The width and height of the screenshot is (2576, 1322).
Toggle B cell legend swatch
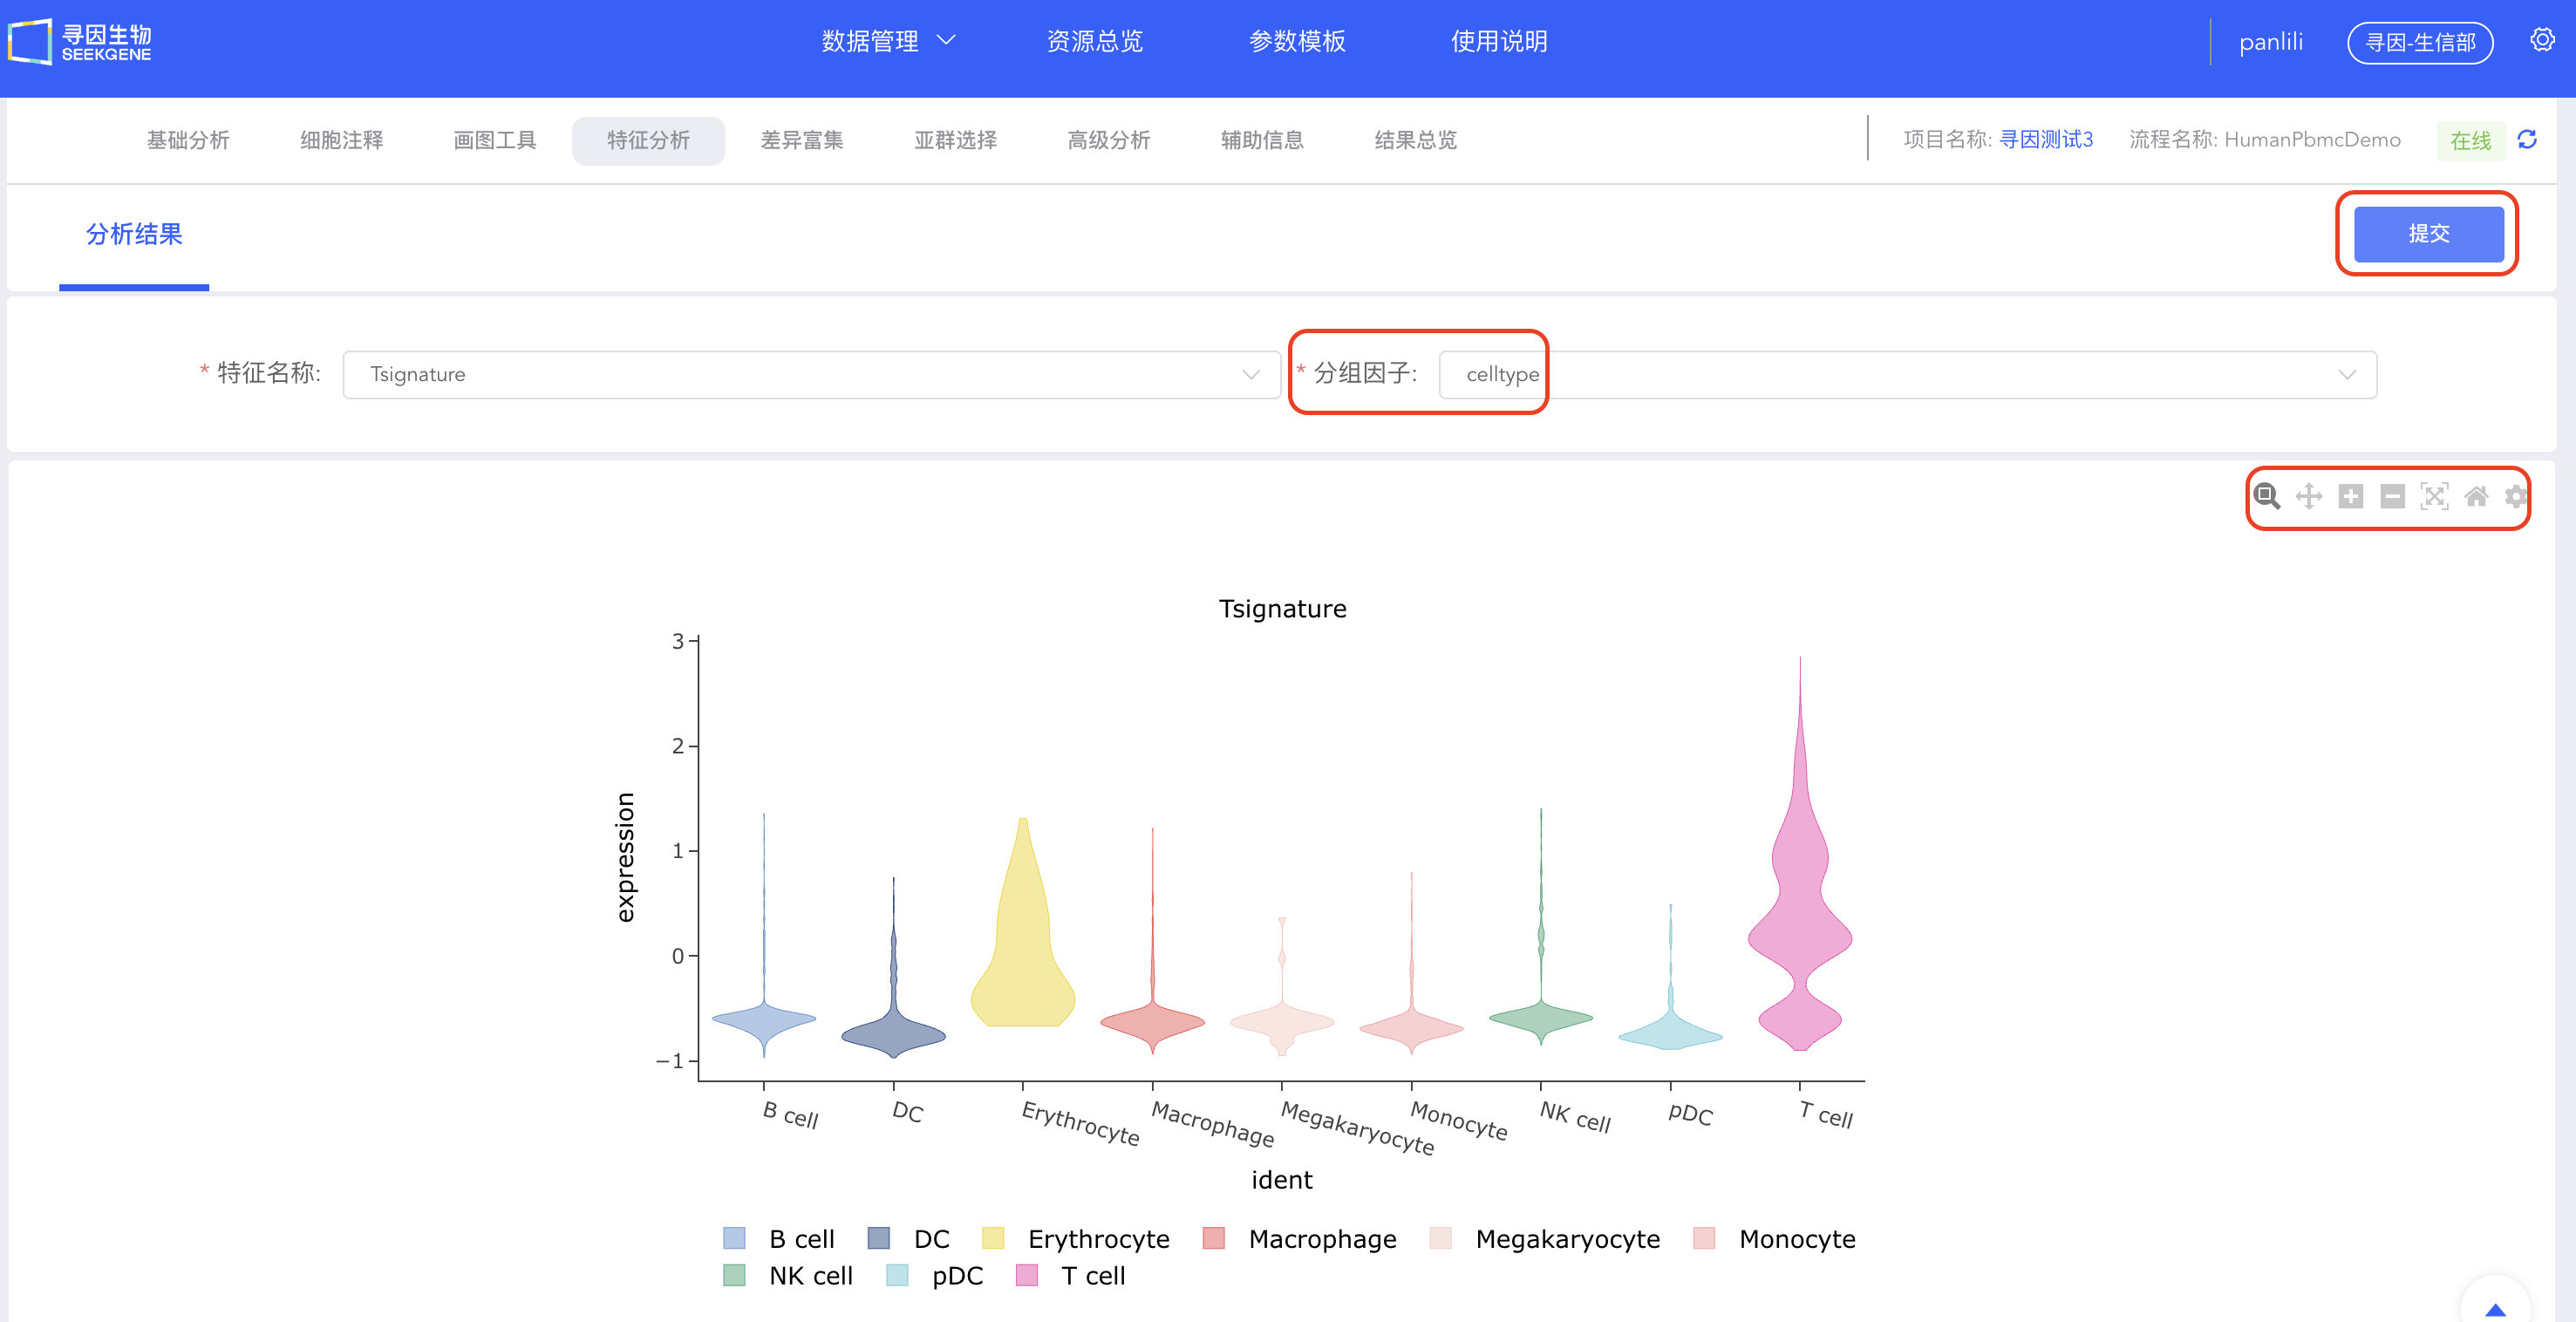734,1238
